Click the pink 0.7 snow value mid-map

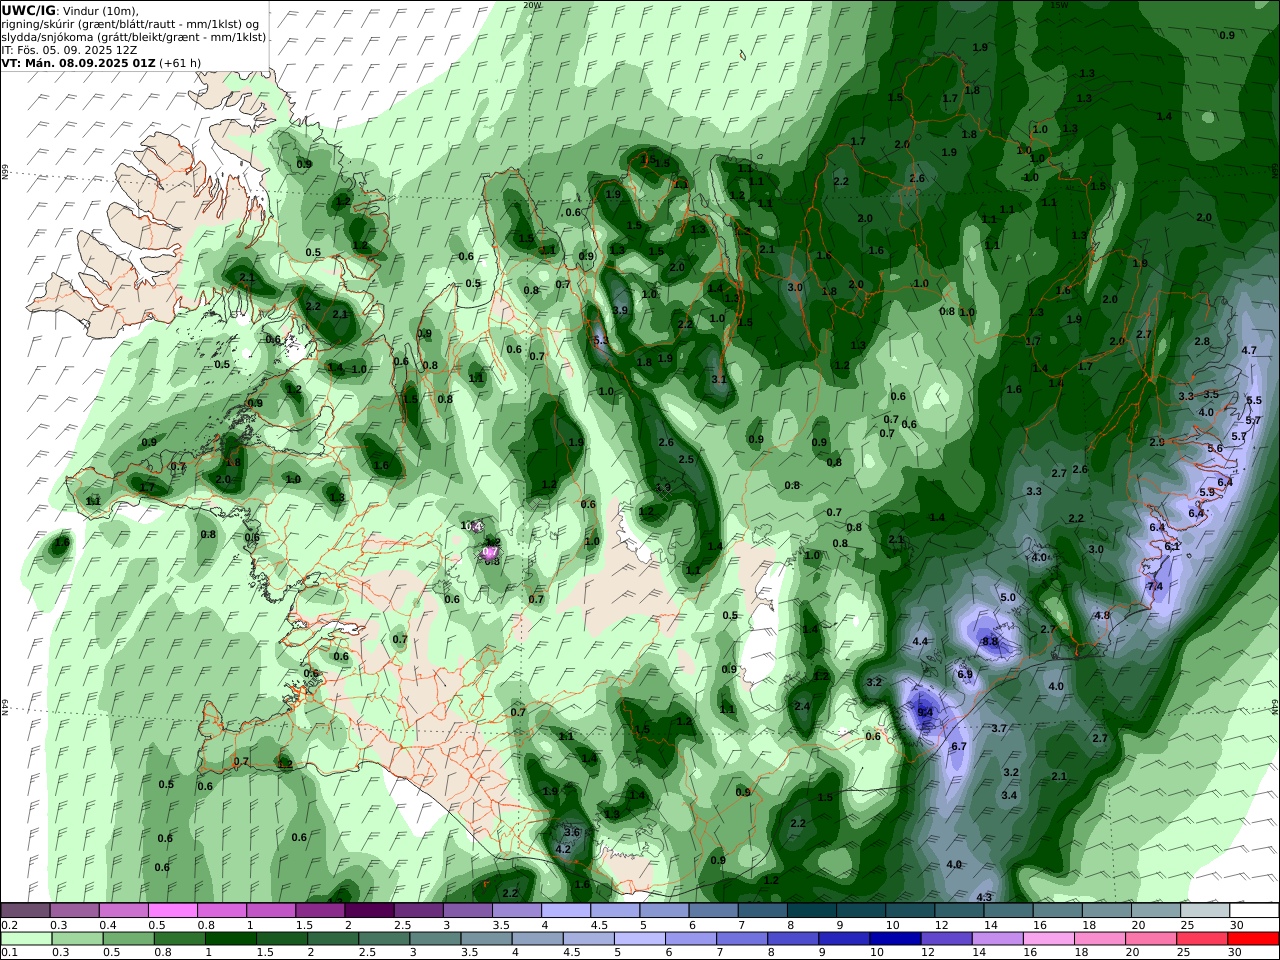coord(490,551)
